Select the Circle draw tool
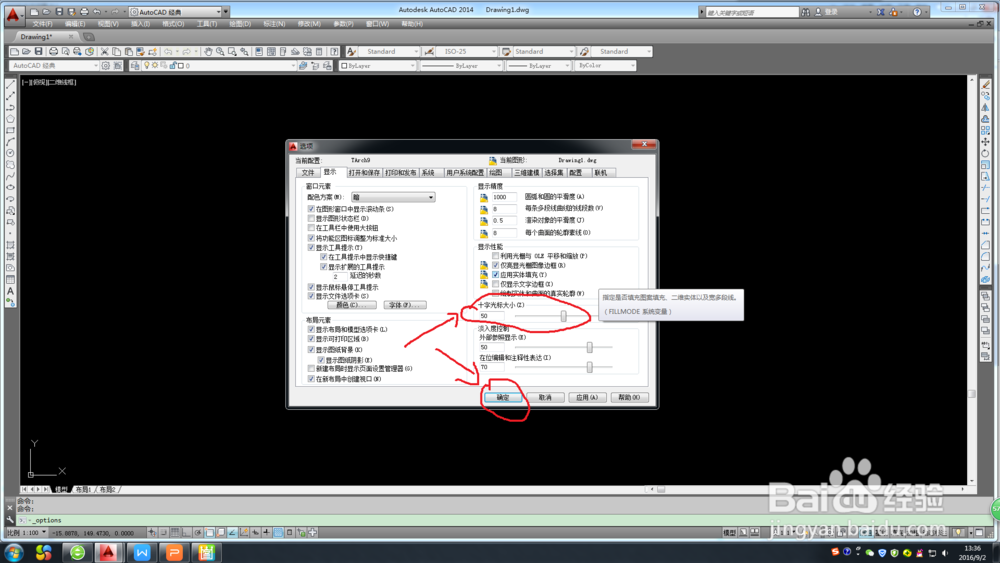Screen dimensions: 1000x563 [10, 153]
